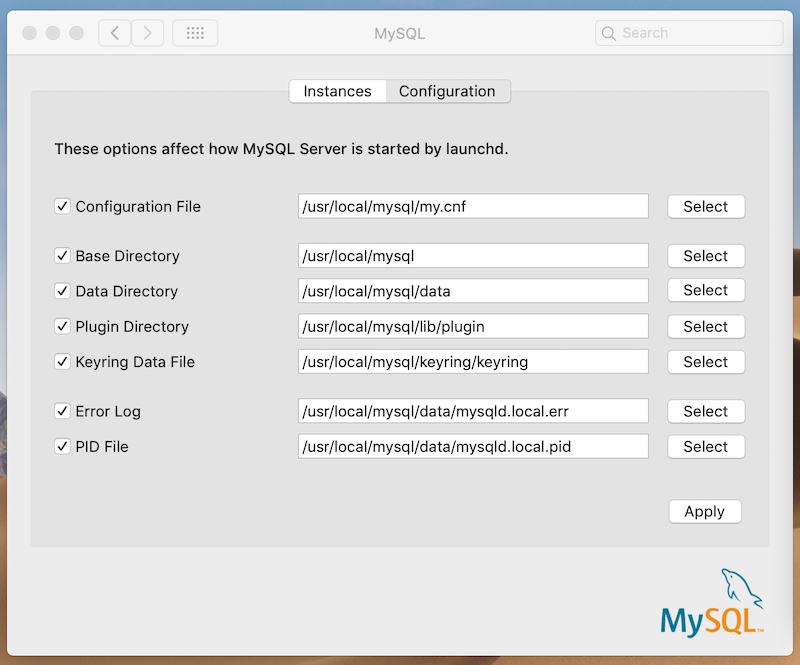Click the PID File path field
This screenshot has width=800, height=665.
473,446
